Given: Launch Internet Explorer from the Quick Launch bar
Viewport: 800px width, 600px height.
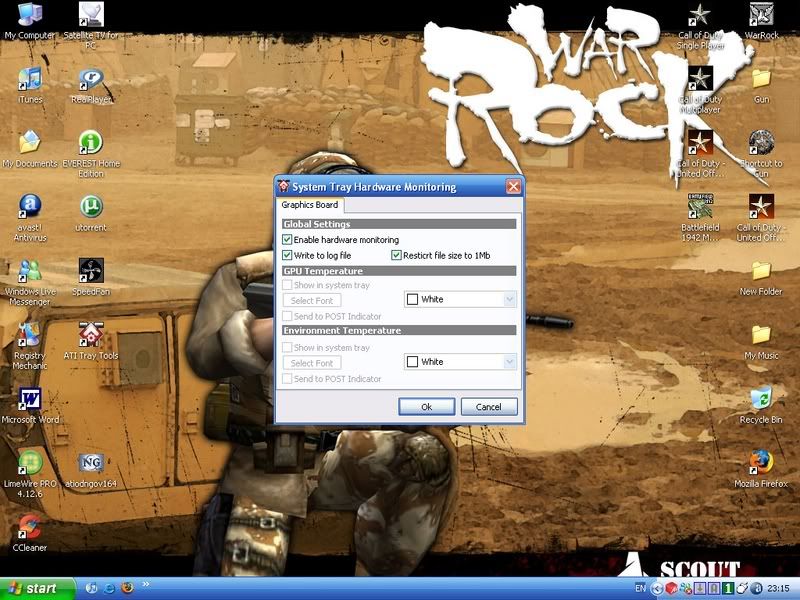Looking at the screenshot, I should point(109,588).
